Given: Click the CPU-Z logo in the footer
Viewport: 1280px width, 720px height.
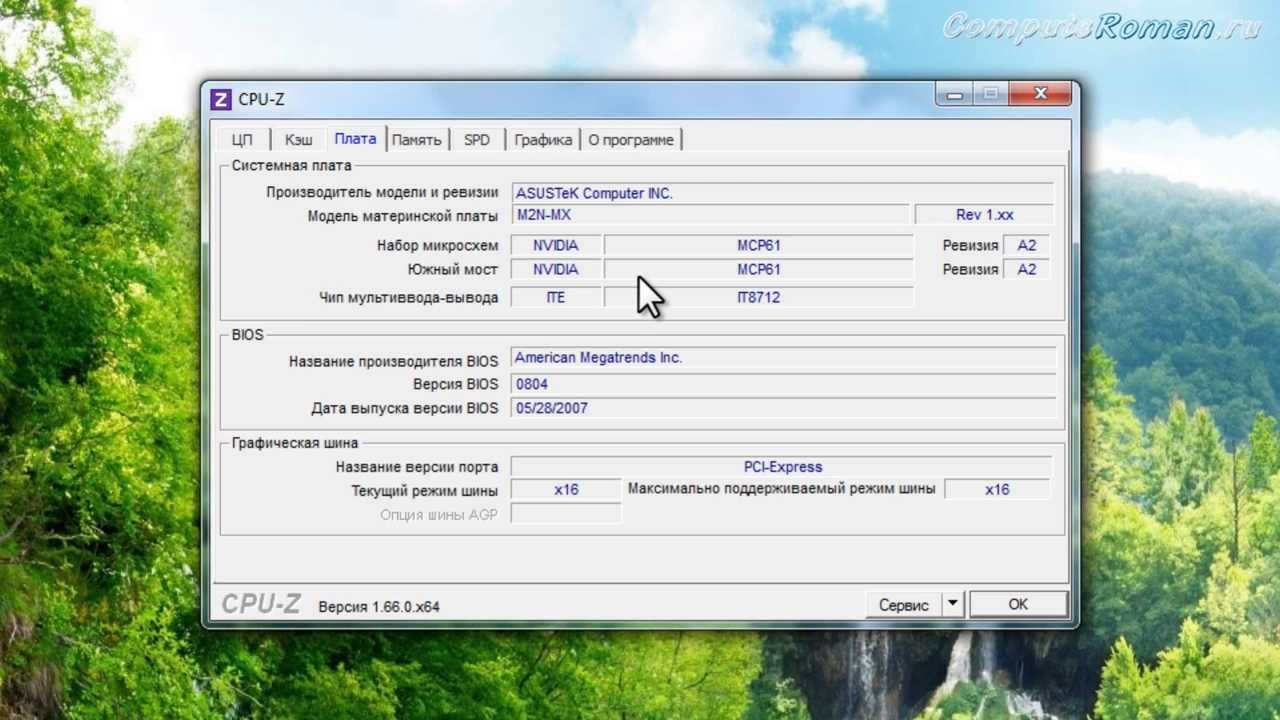Looking at the screenshot, I should pos(260,604).
